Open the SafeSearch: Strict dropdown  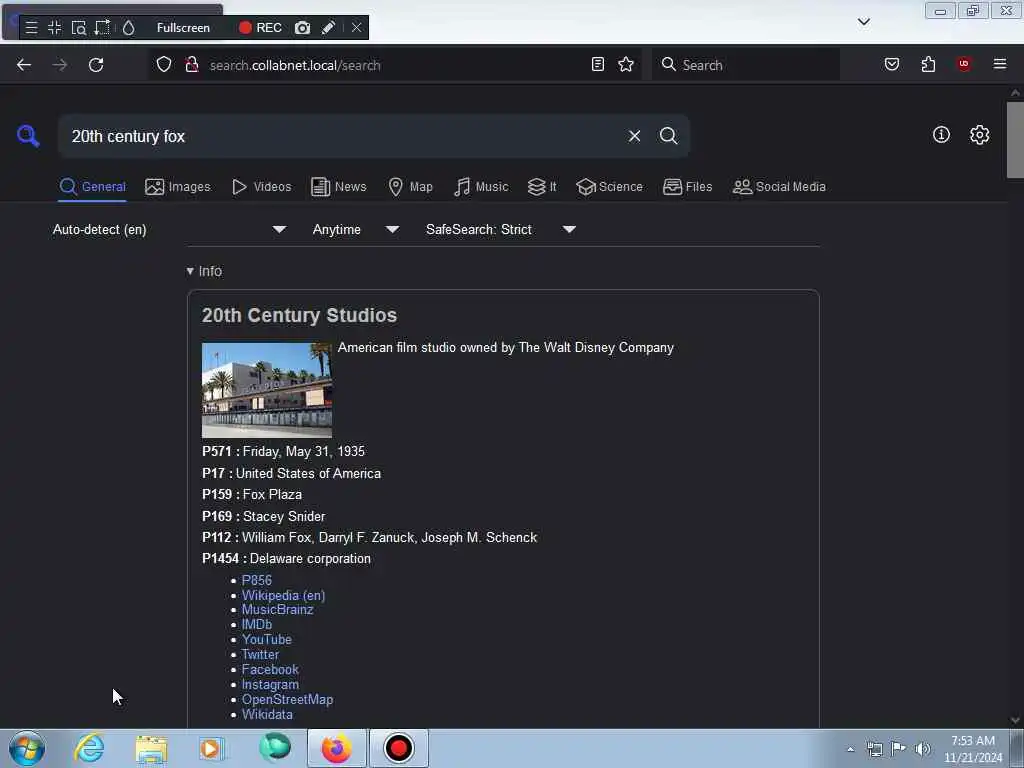click(501, 229)
